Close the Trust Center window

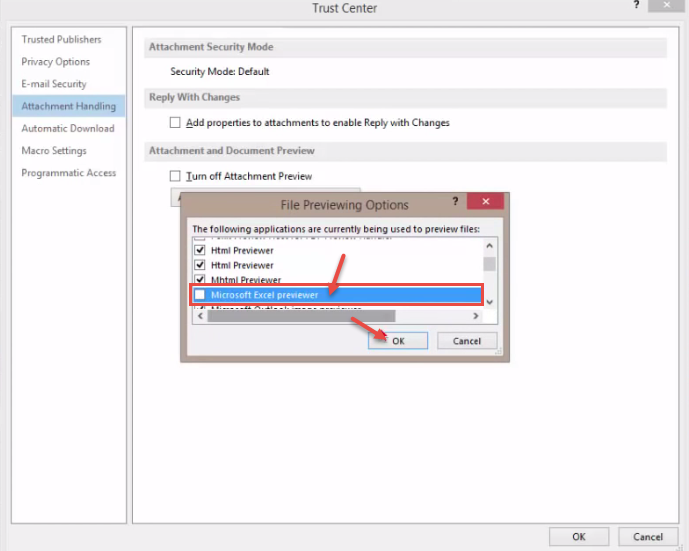click(x=666, y=5)
